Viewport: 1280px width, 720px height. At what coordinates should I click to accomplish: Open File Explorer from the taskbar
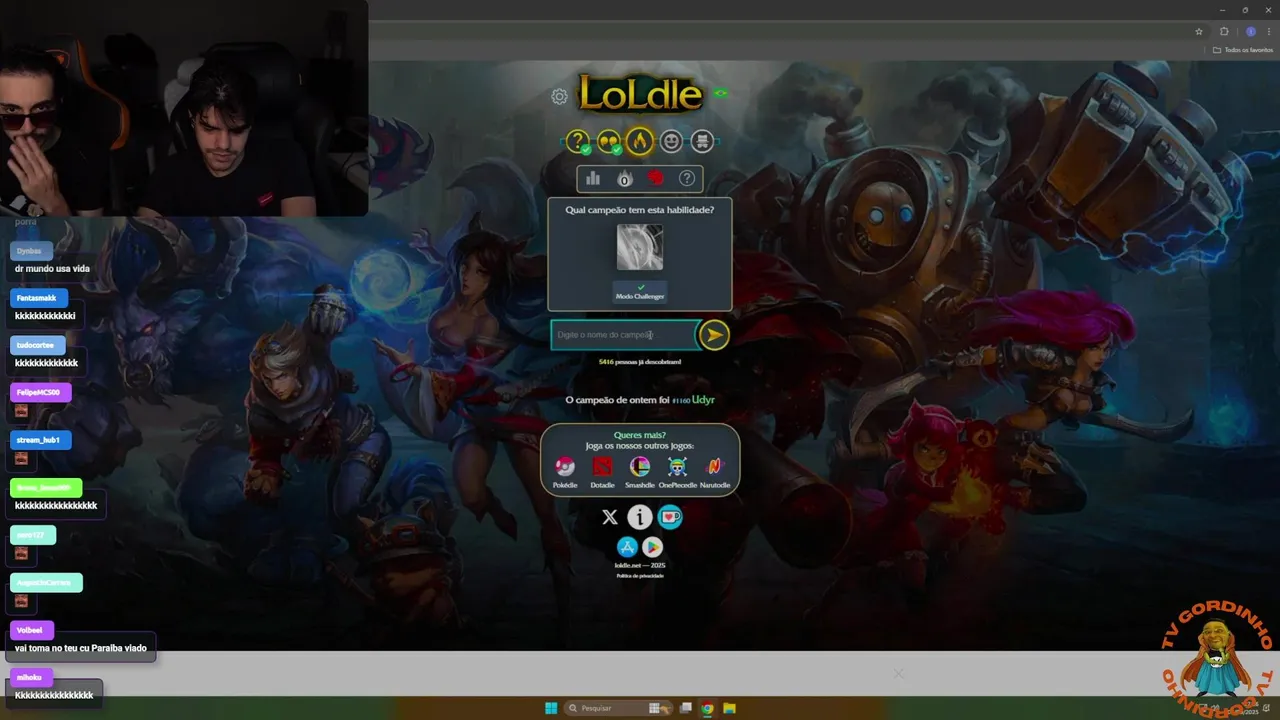[730, 708]
